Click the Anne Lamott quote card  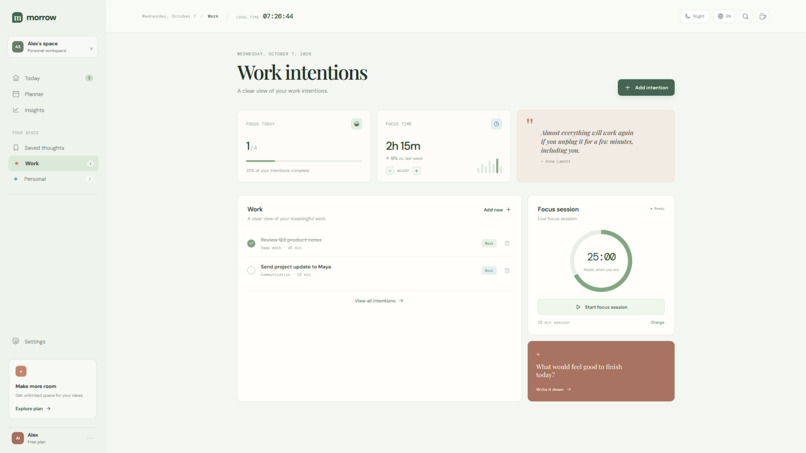(x=596, y=146)
